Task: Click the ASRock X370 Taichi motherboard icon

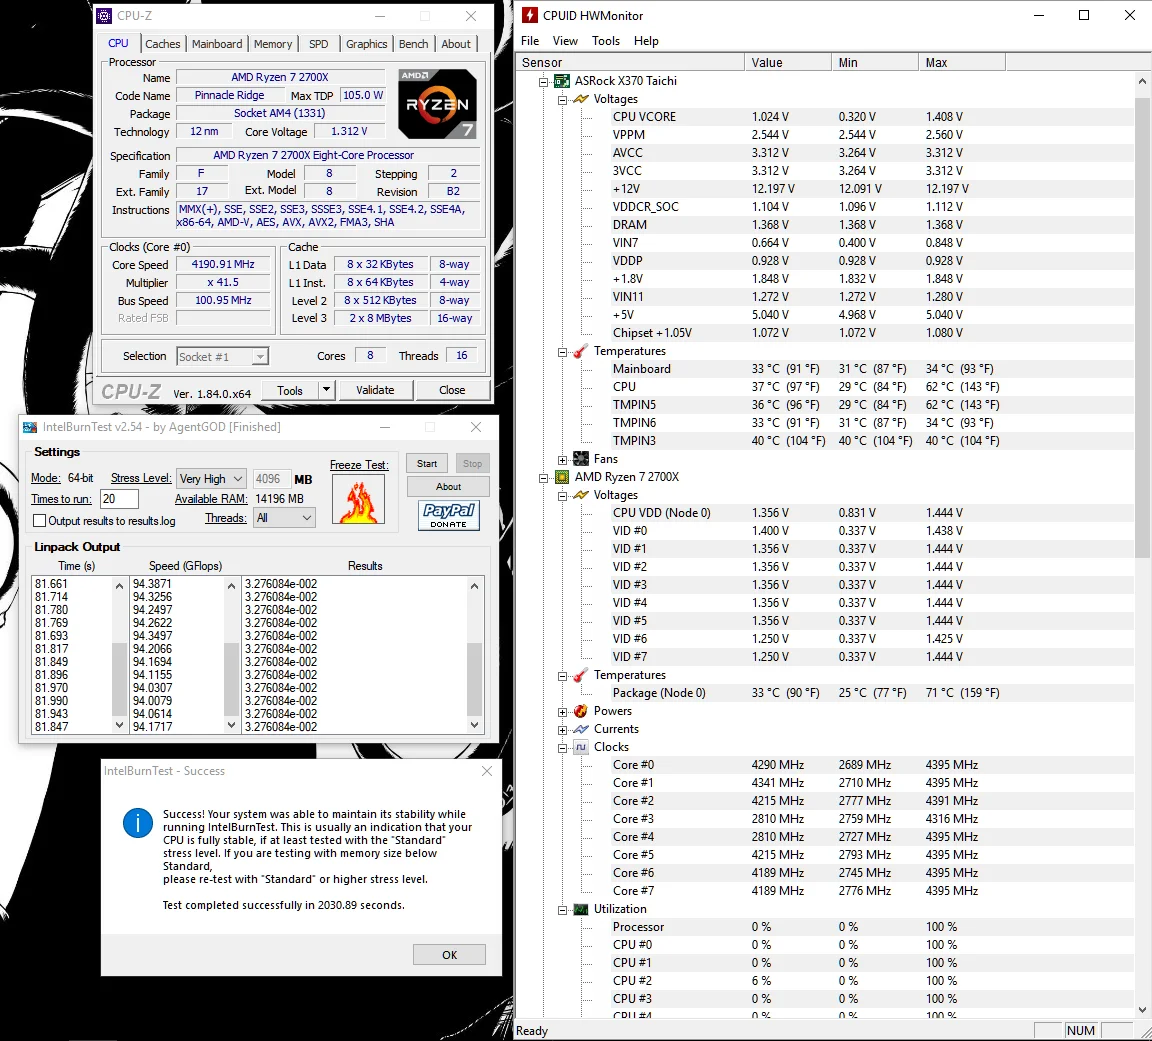Action: (x=562, y=81)
